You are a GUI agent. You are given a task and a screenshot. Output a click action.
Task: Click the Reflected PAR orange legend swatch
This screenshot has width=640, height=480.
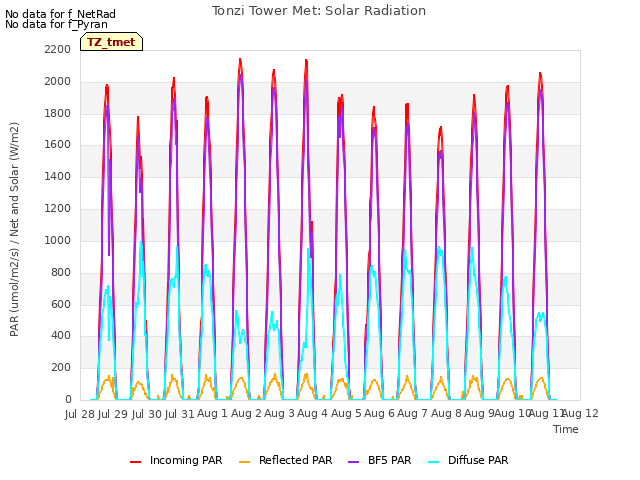point(244,461)
